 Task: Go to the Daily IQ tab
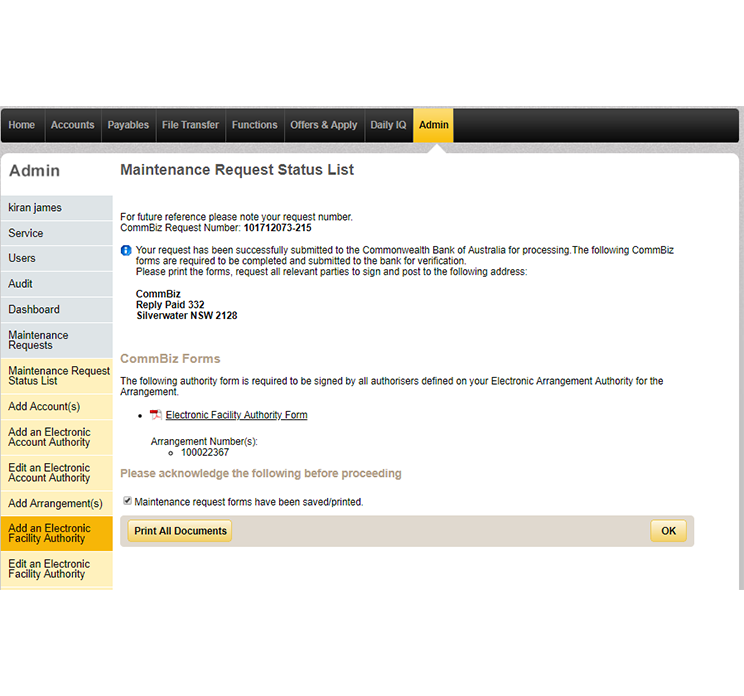click(389, 125)
